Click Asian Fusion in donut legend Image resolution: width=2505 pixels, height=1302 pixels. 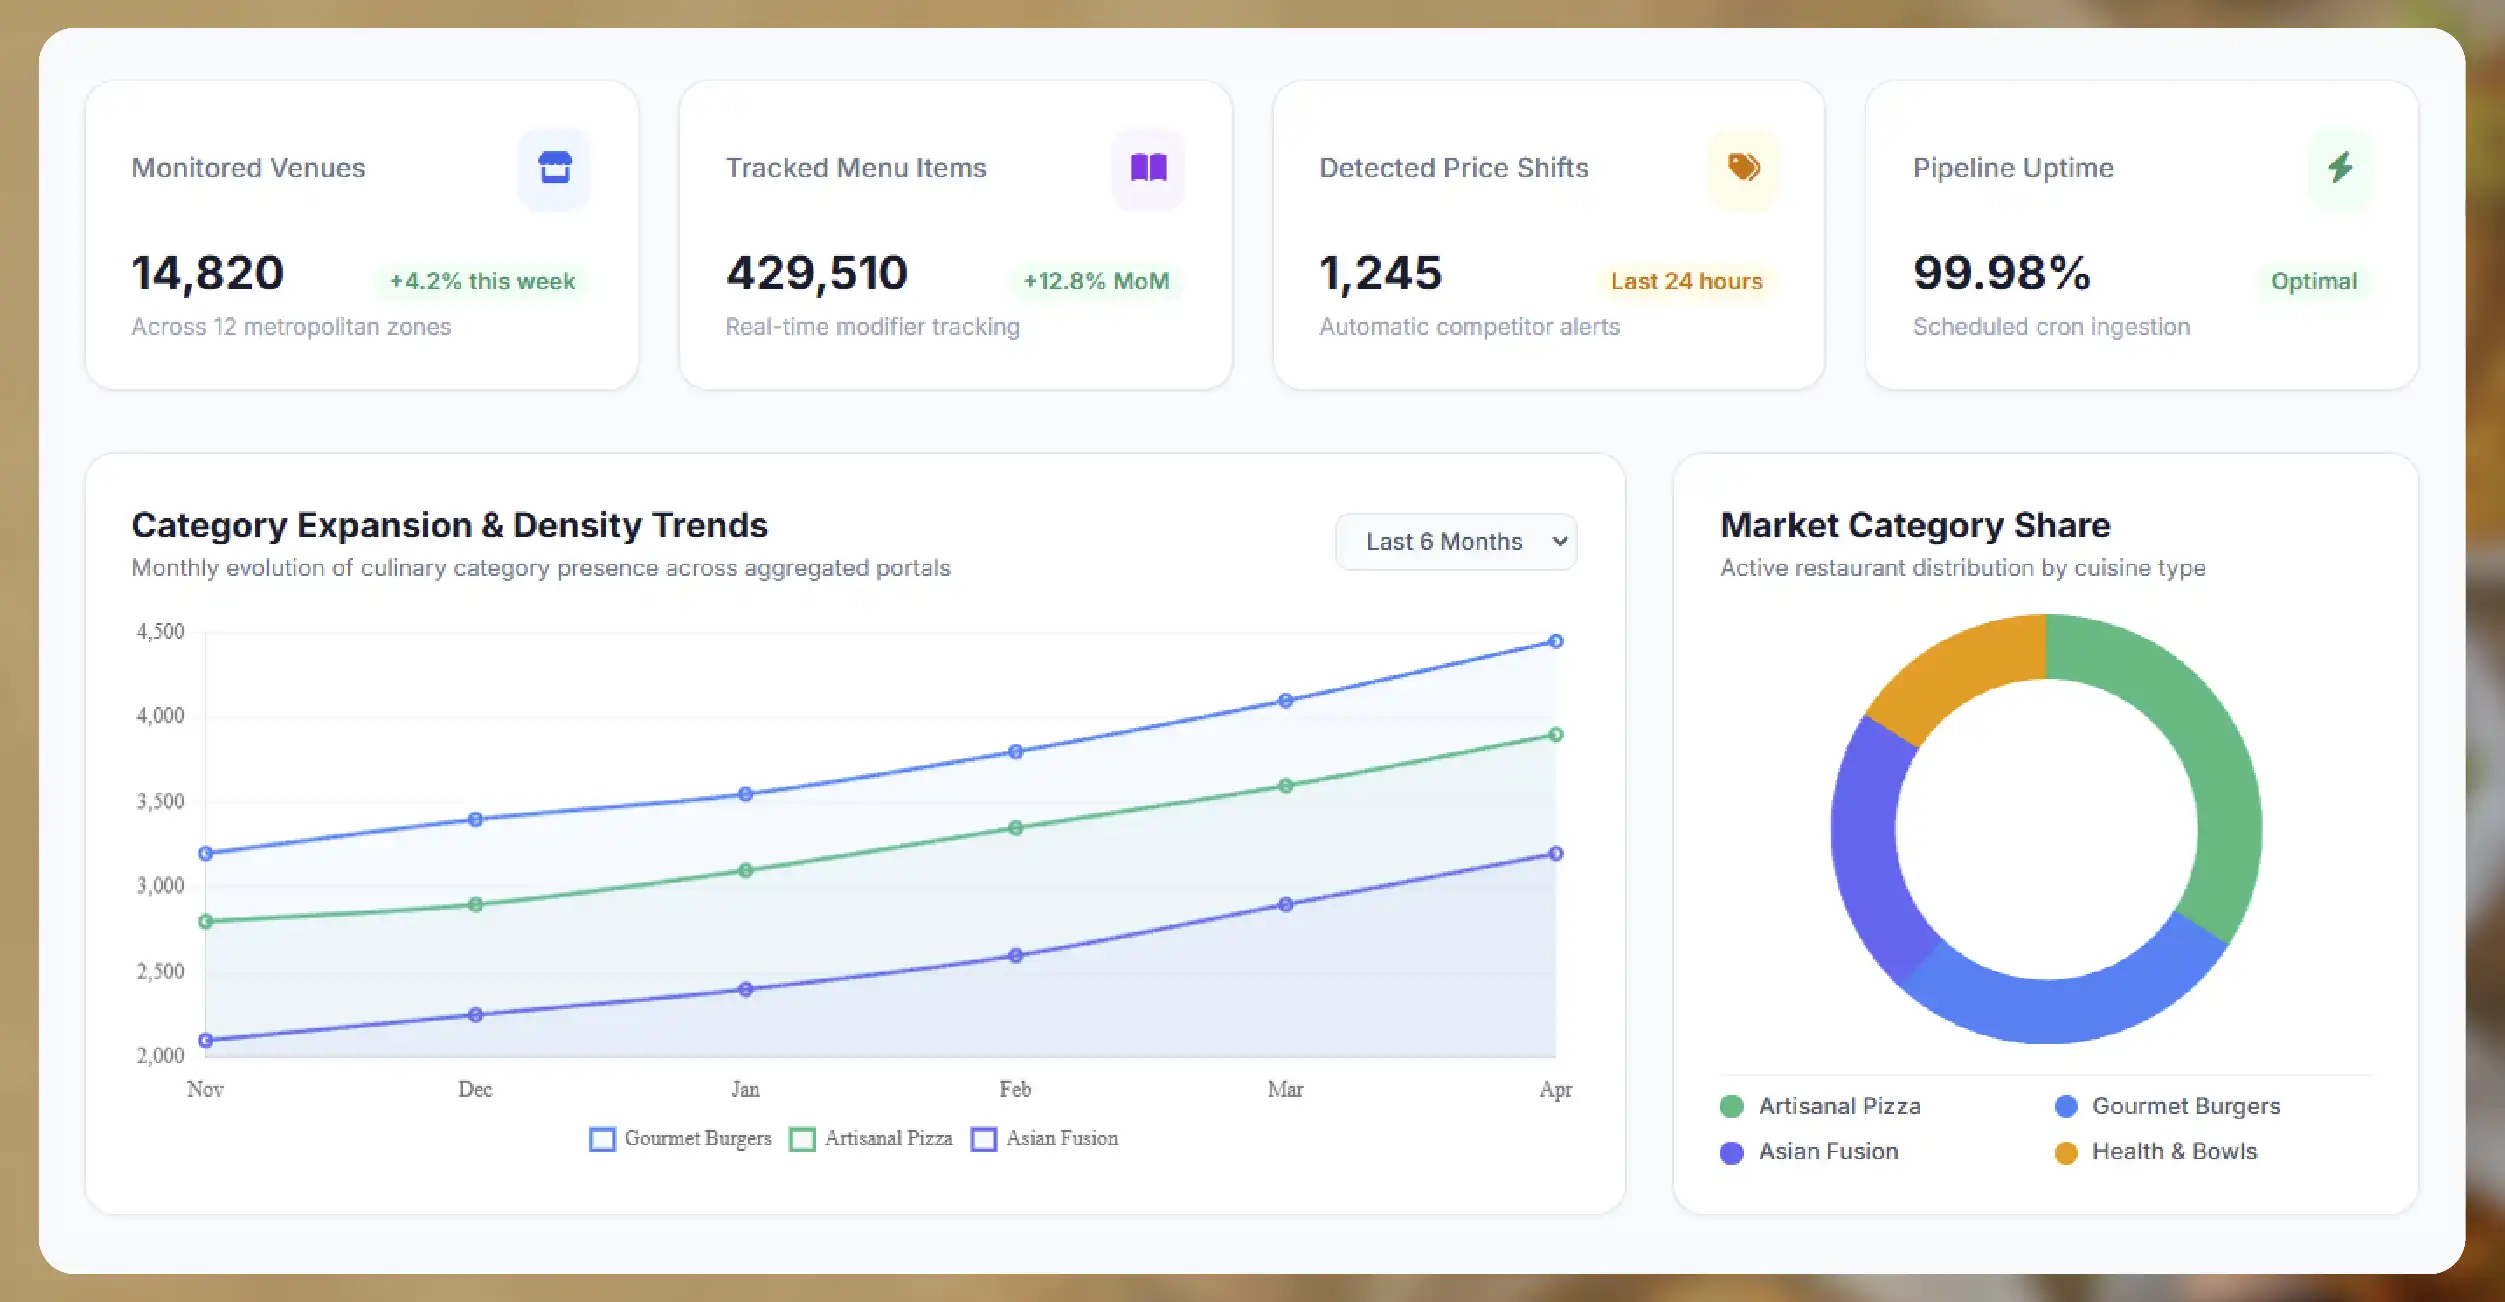(1809, 1152)
